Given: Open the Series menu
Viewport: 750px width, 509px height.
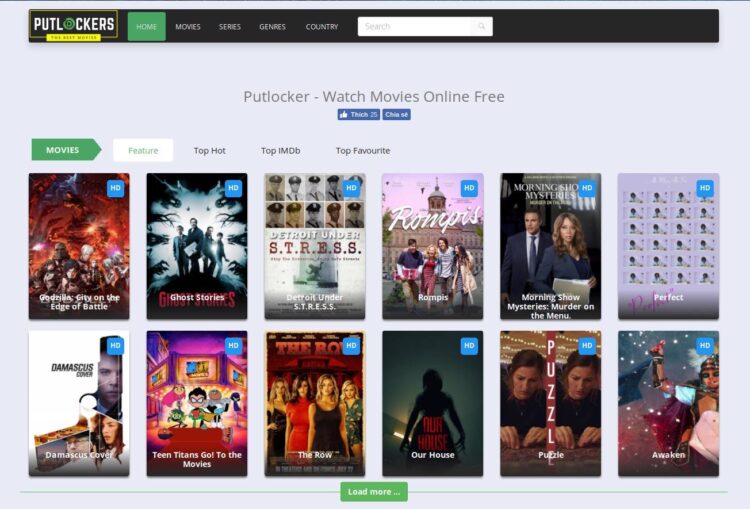Looking at the screenshot, I should point(230,27).
